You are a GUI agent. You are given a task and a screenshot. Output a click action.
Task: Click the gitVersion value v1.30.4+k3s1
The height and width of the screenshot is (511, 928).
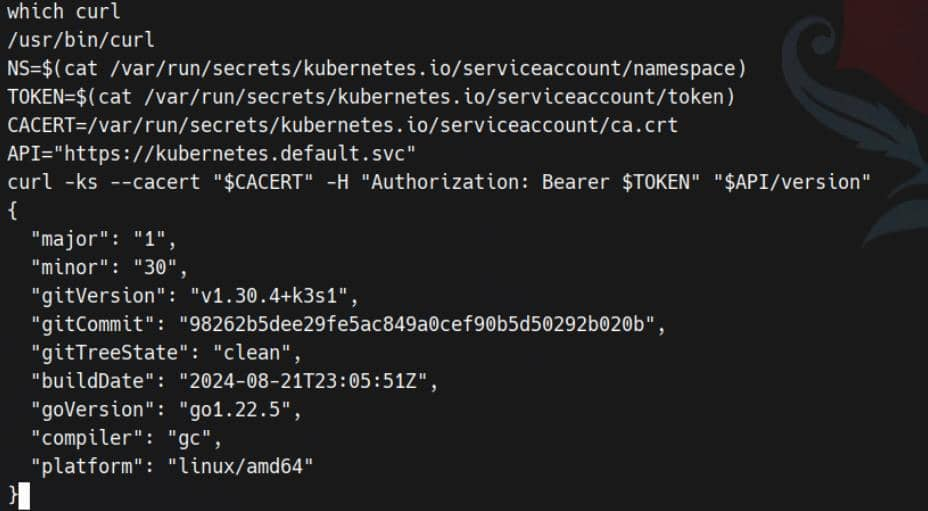[x=268, y=296]
